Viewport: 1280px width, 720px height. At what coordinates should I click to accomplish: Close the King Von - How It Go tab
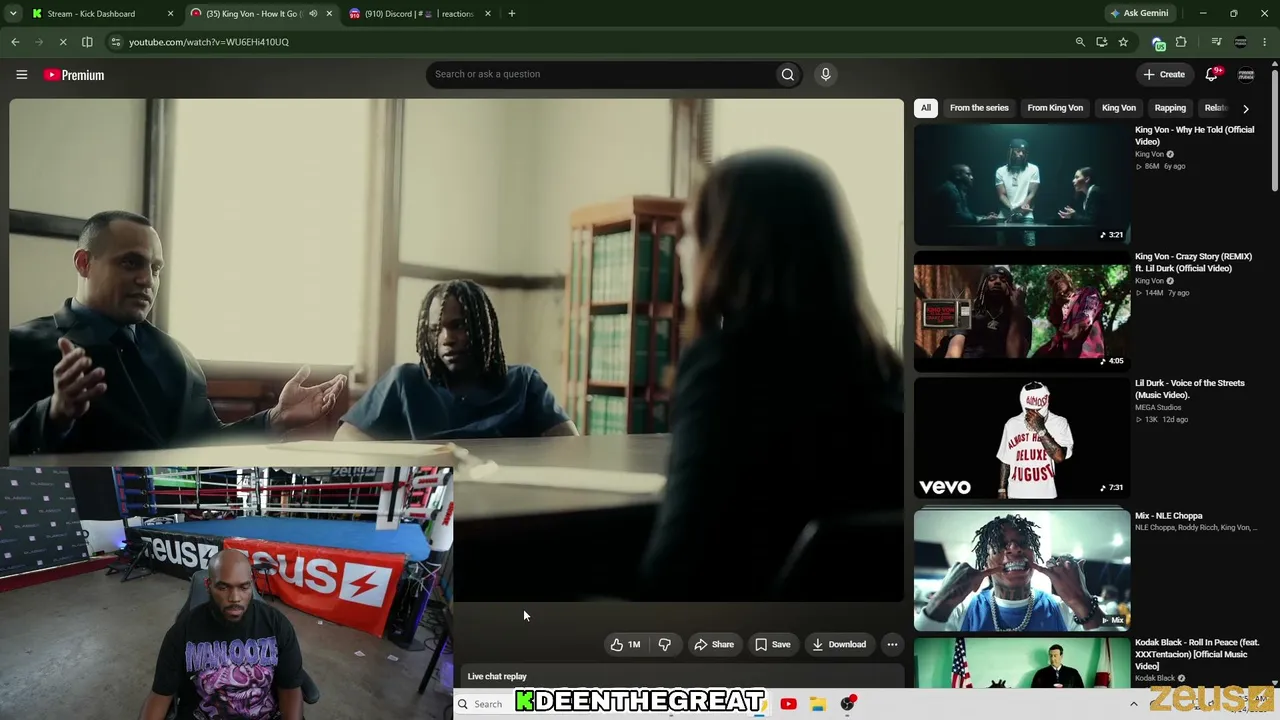(329, 14)
